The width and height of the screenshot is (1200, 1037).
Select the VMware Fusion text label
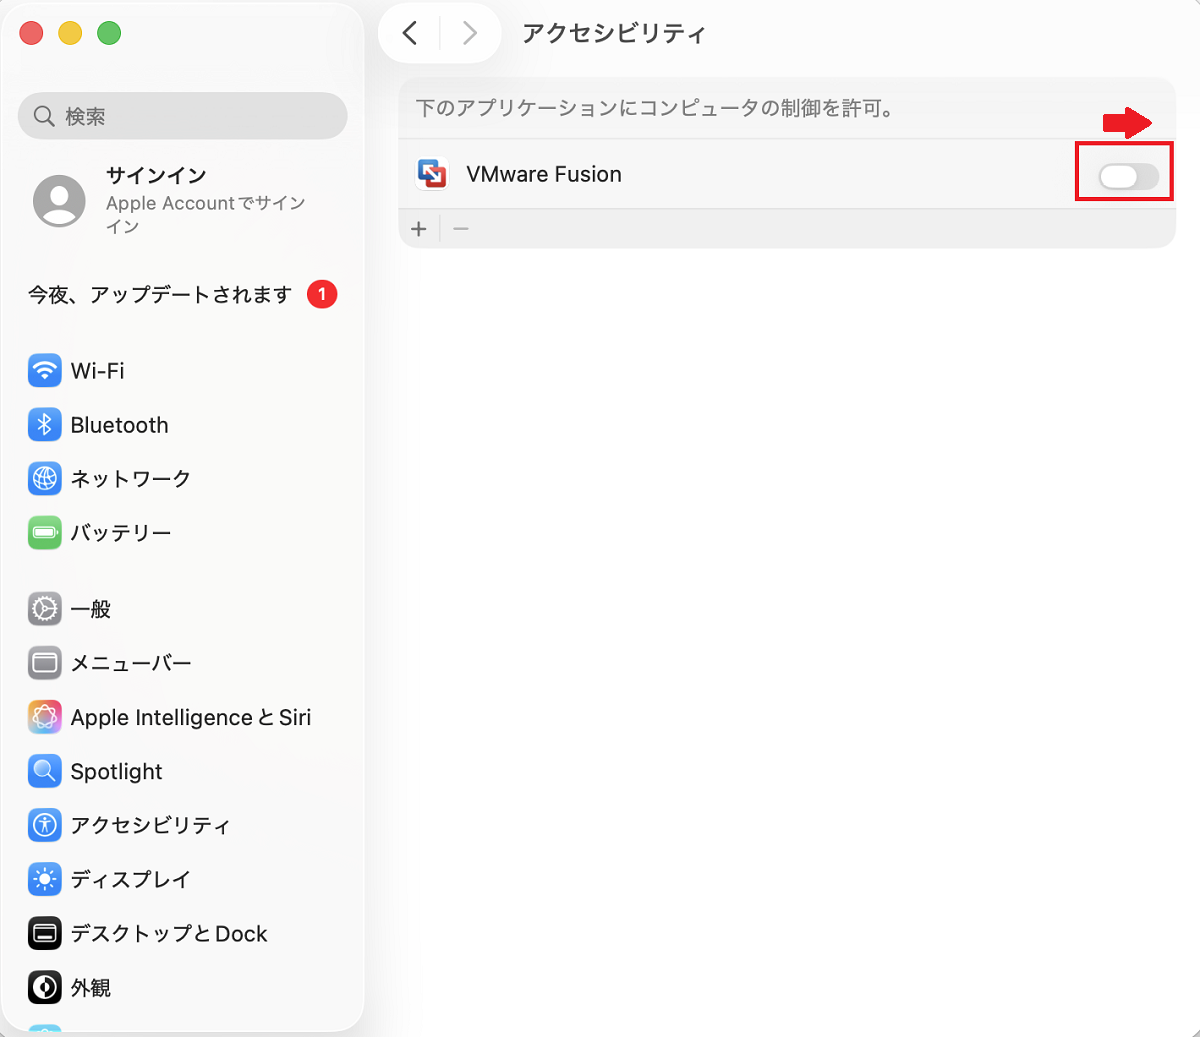point(544,174)
